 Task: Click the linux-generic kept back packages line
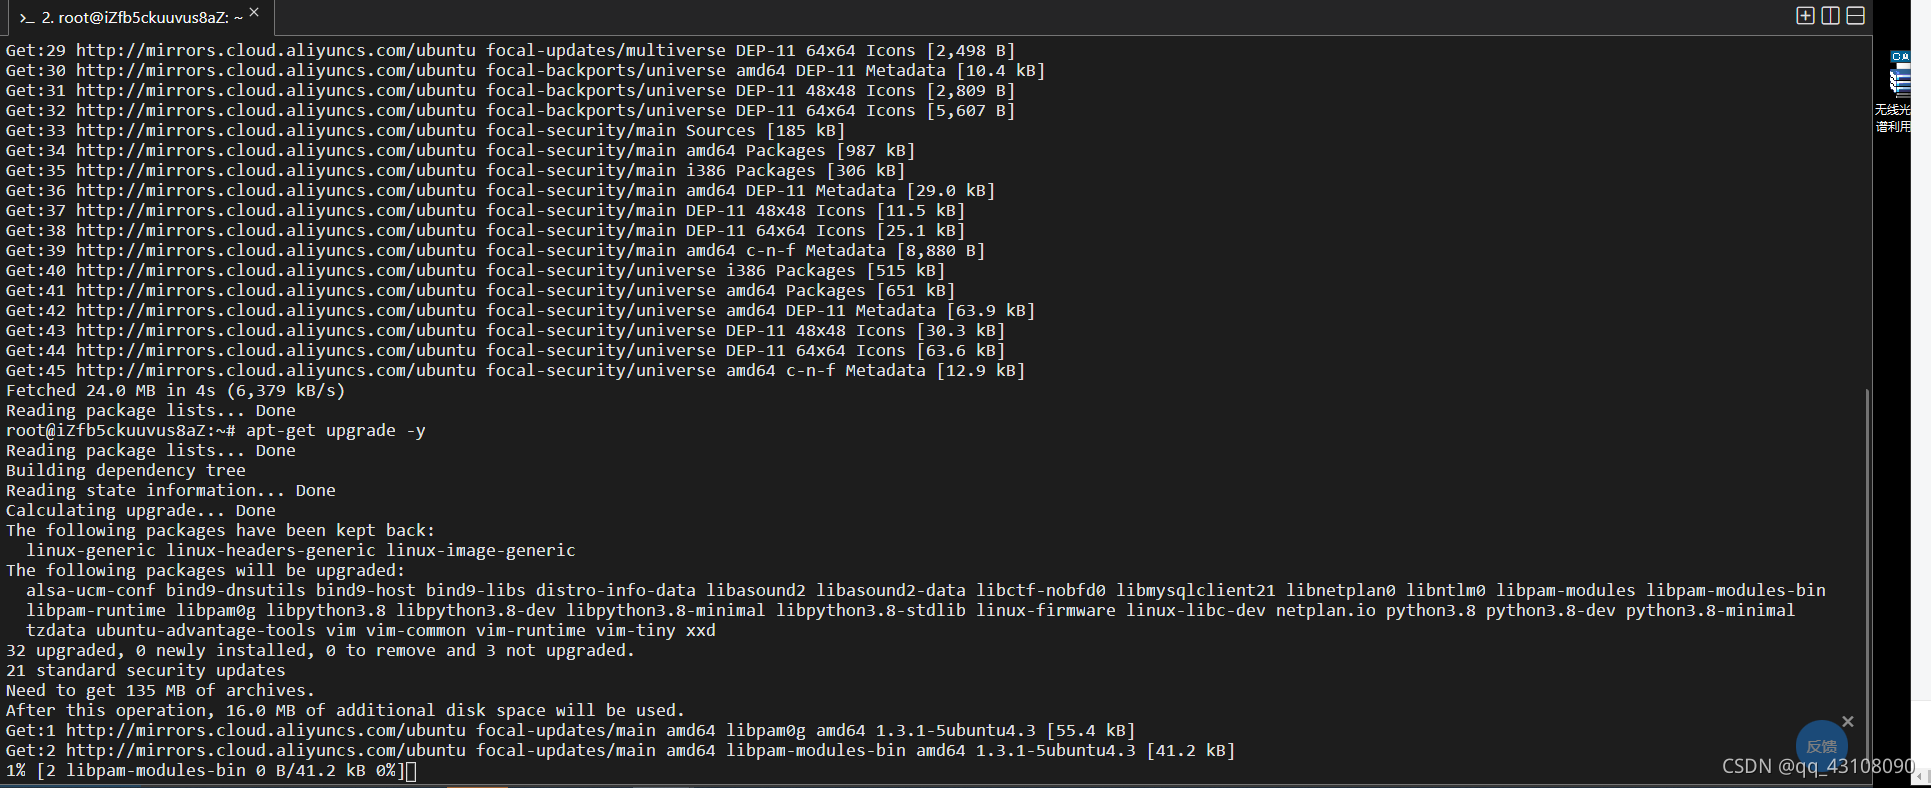tap(301, 550)
